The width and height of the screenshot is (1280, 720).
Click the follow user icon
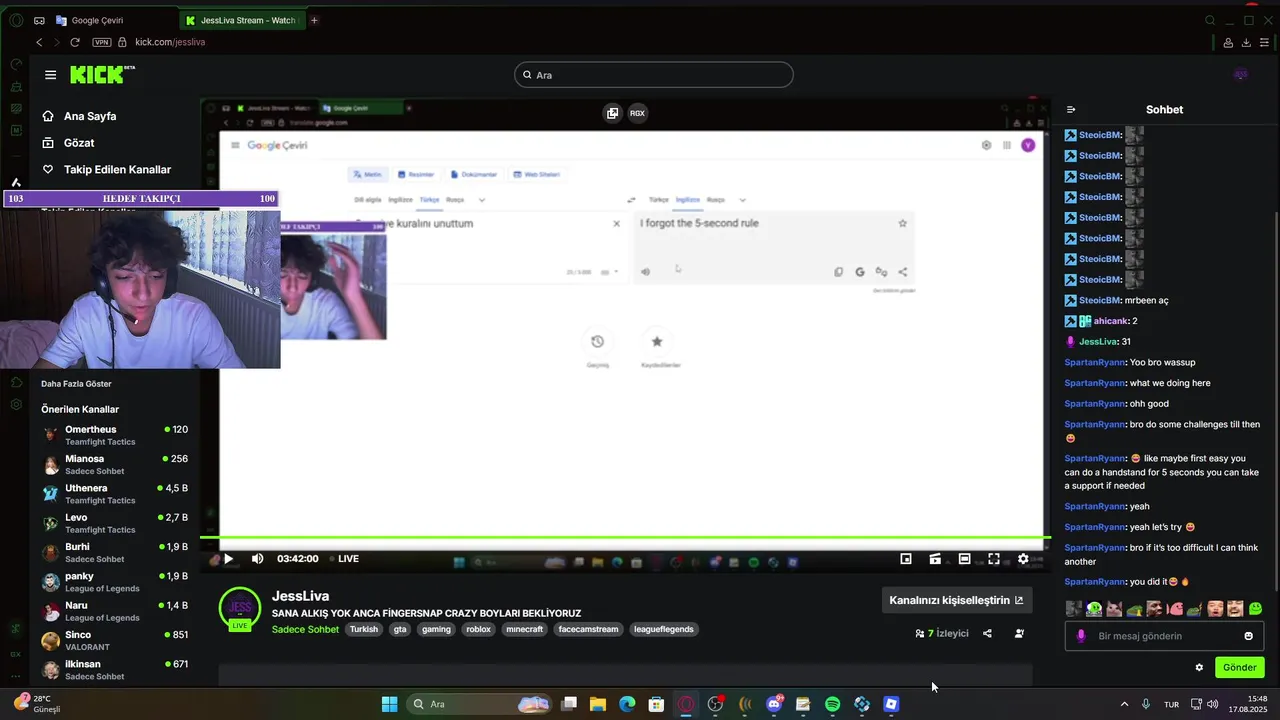(1019, 633)
